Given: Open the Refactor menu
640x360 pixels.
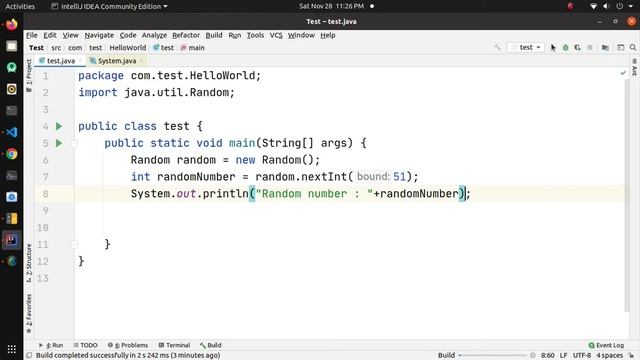Looking at the screenshot, I should [x=186, y=35].
